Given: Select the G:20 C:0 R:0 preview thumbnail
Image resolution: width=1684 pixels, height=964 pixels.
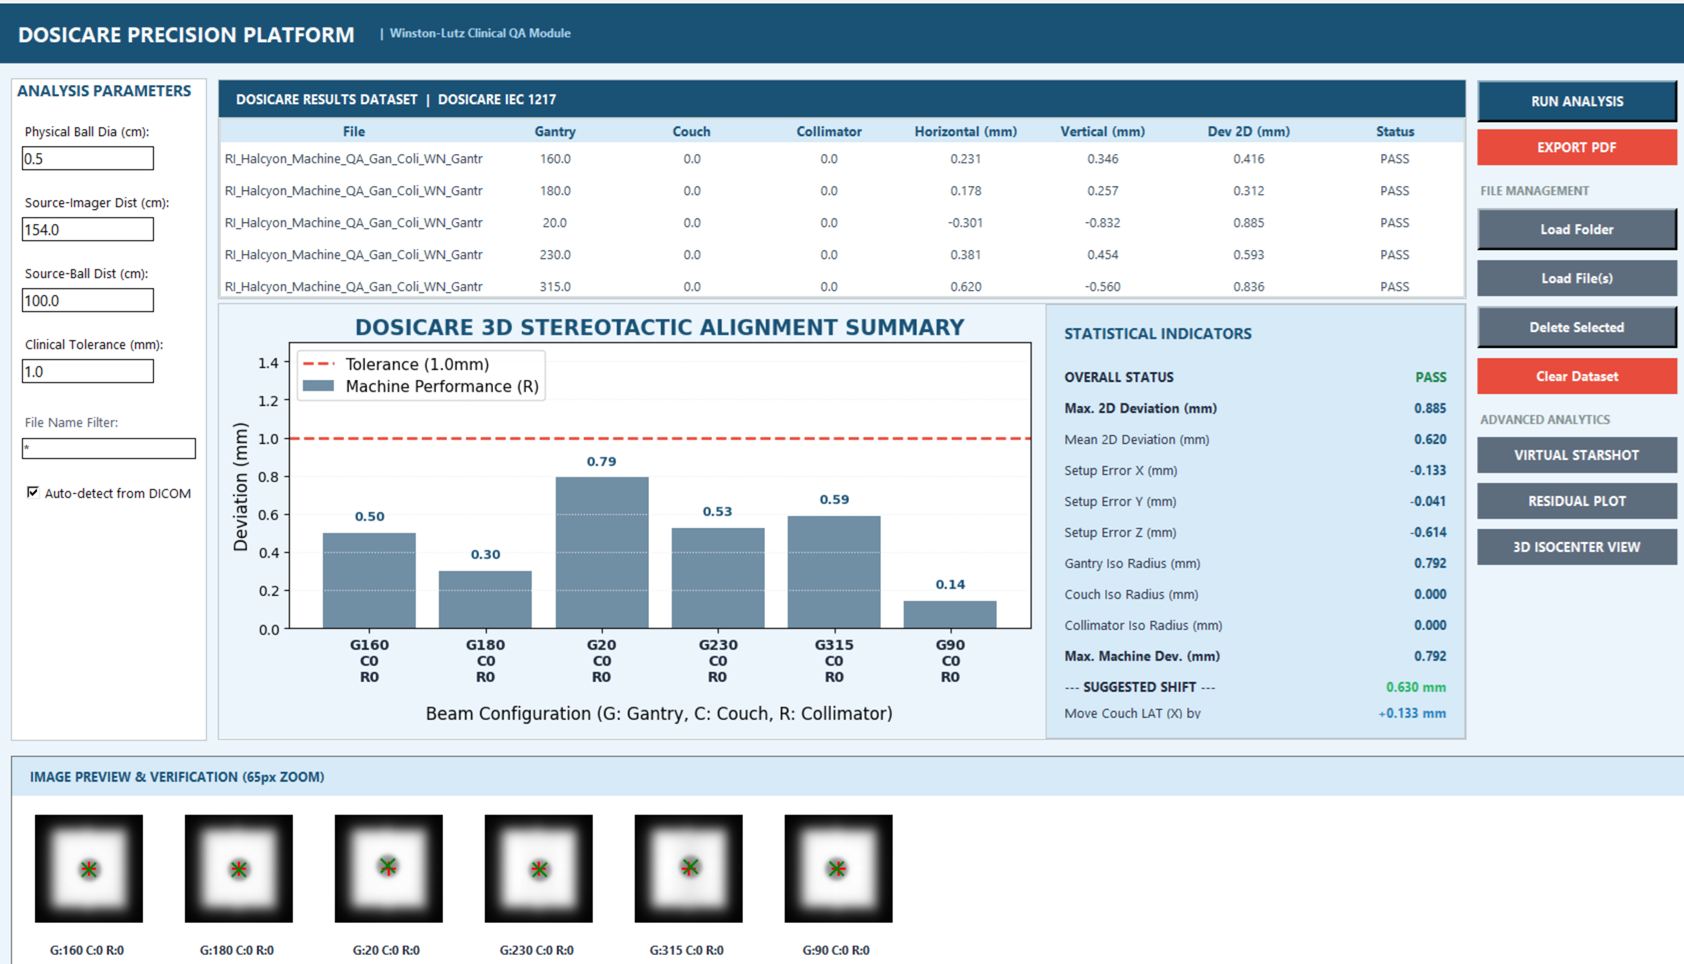Looking at the screenshot, I should 389,868.
